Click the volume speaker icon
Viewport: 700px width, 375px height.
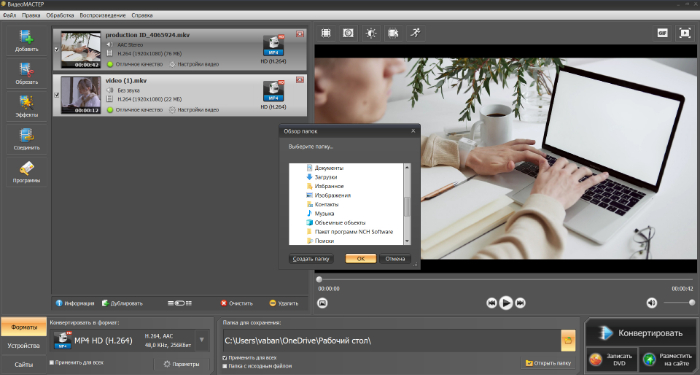tap(651, 303)
